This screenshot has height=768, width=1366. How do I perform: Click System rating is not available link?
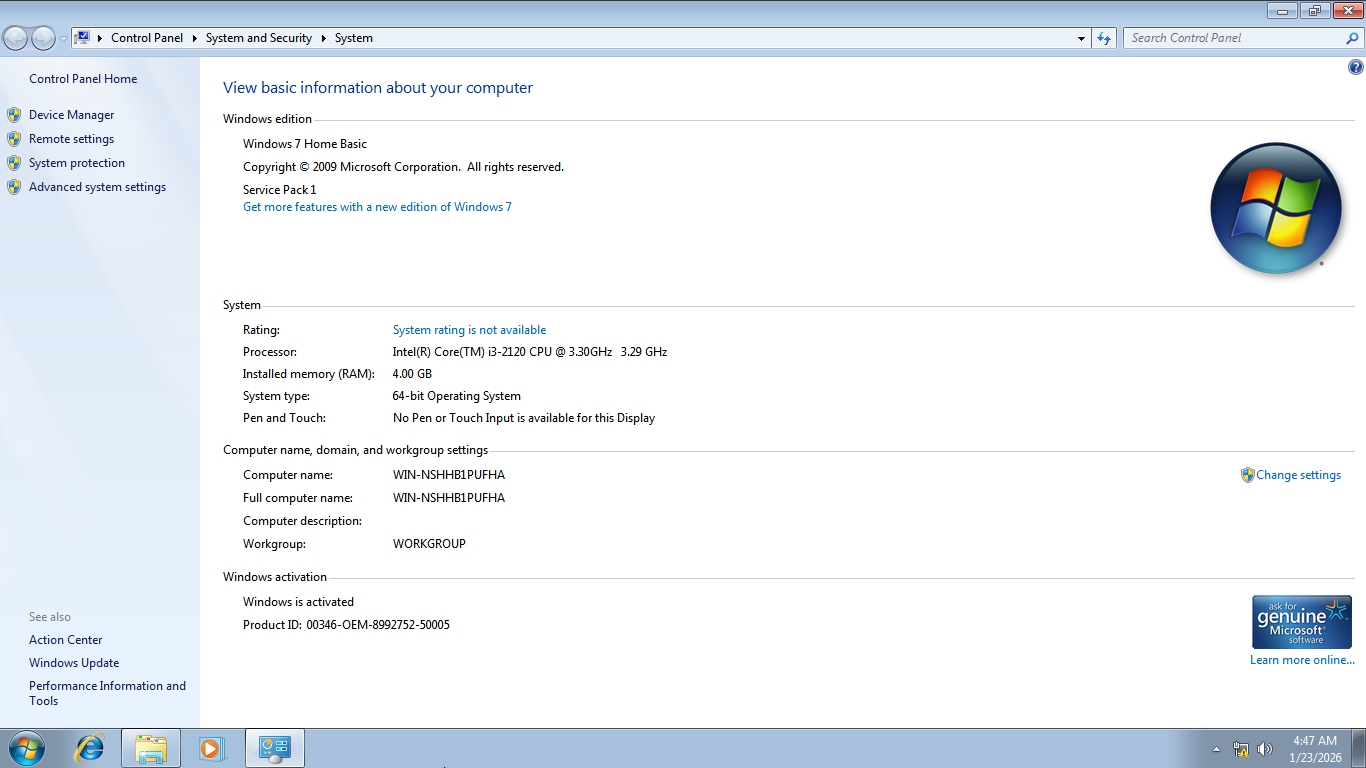coord(469,330)
